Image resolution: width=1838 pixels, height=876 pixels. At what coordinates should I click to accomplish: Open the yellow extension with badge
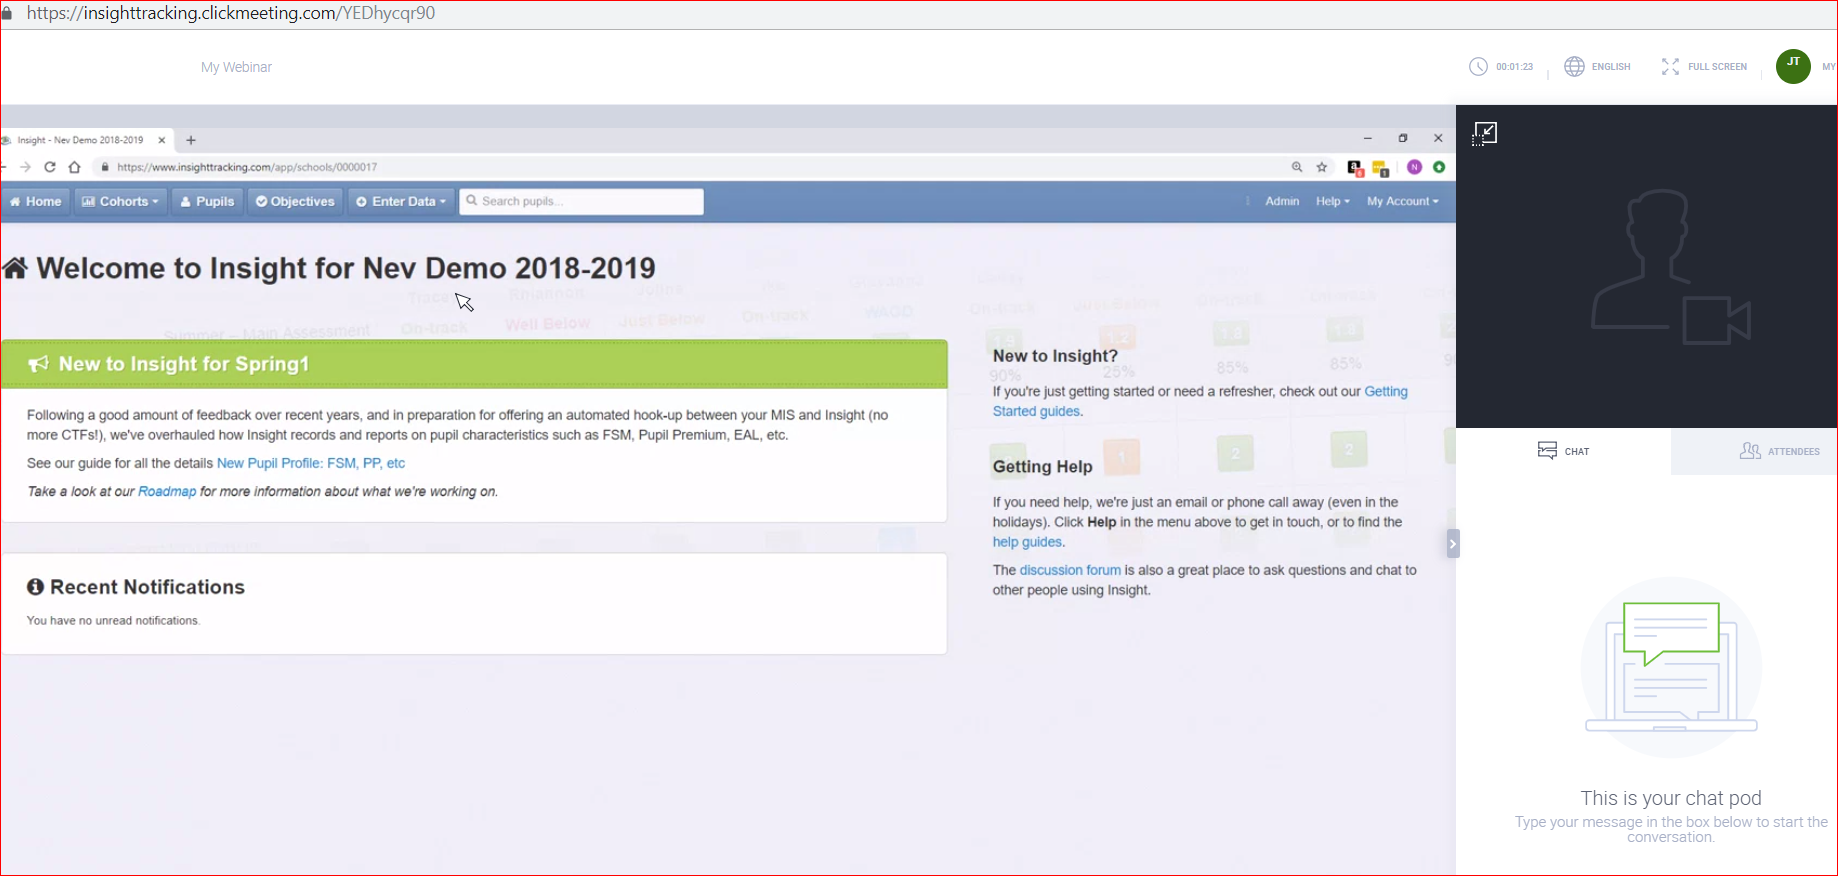(x=1380, y=168)
